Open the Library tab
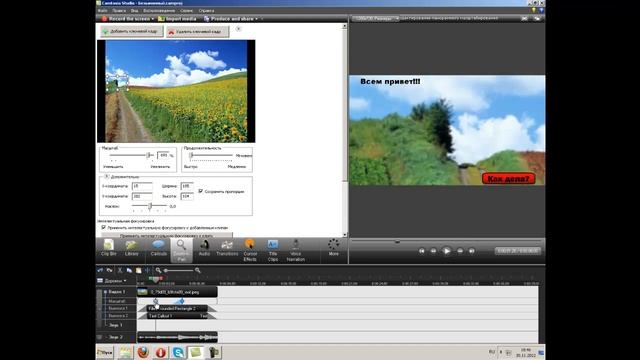The image size is (640, 360). [x=131, y=249]
